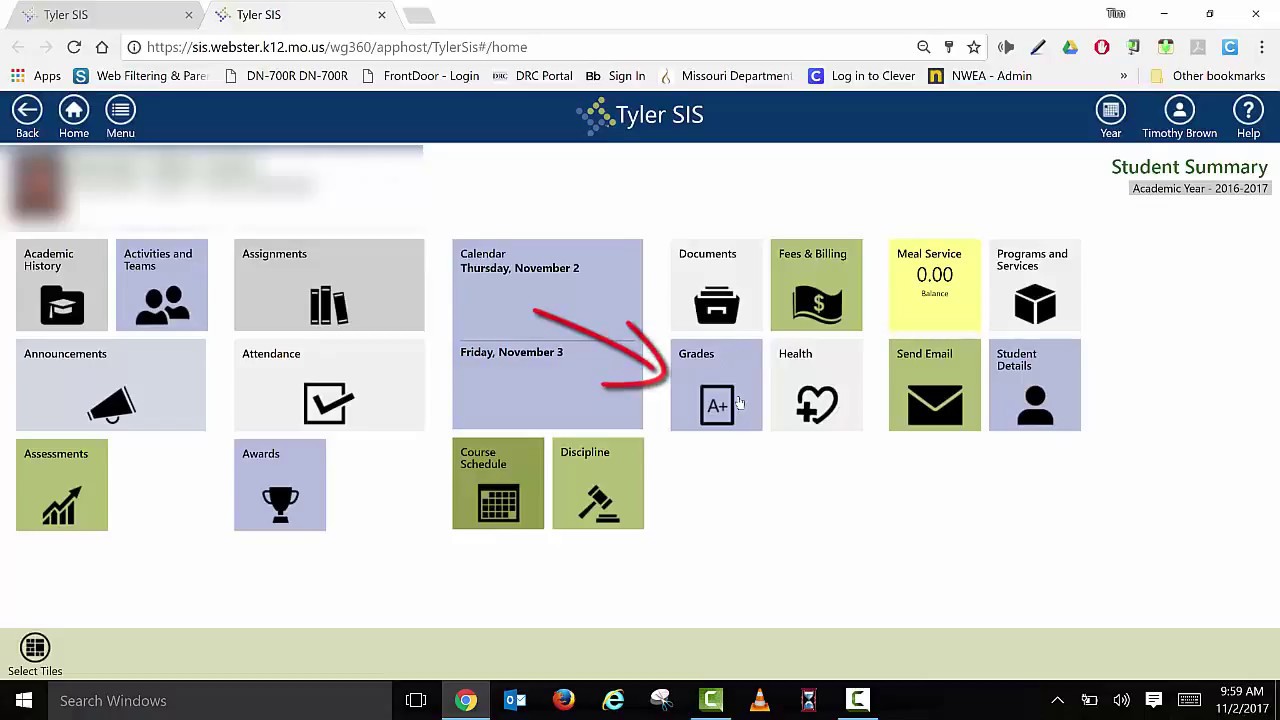Screen dimensions: 1280x720
Task: Open the Other bookmarks folder
Action: 1208,76
